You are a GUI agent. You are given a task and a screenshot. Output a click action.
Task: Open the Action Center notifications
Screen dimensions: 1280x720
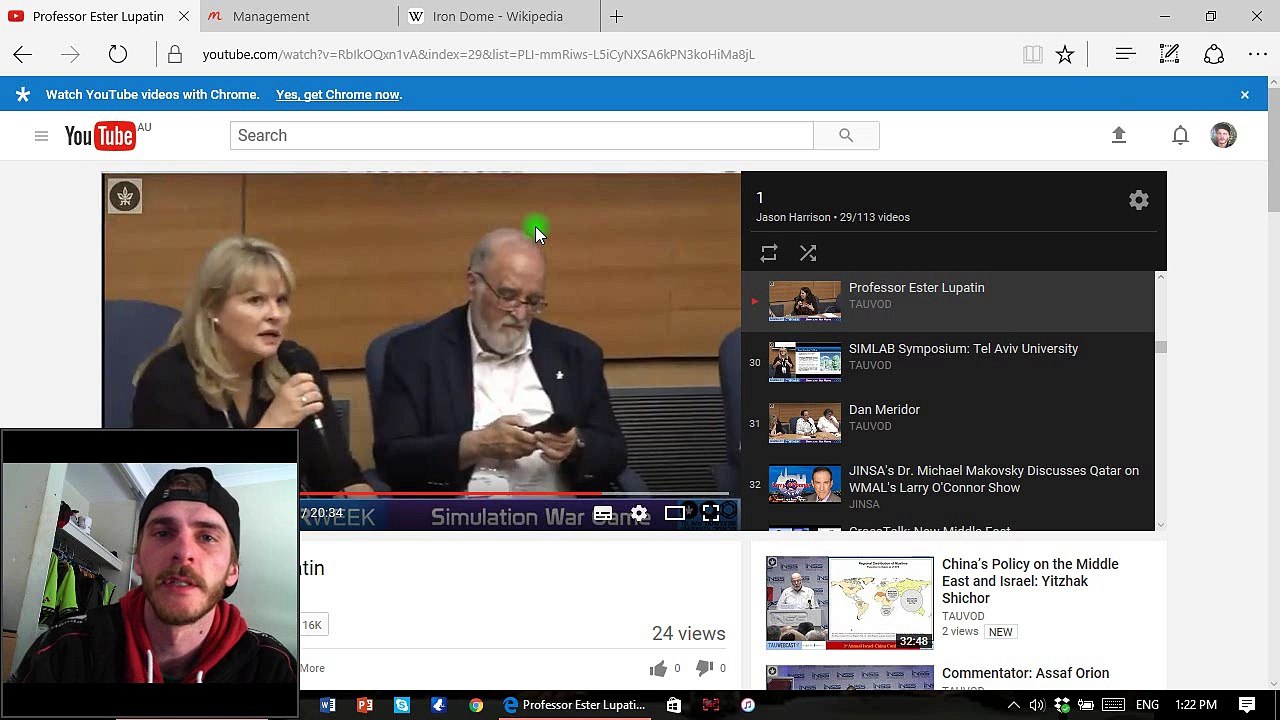point(1246,705)
